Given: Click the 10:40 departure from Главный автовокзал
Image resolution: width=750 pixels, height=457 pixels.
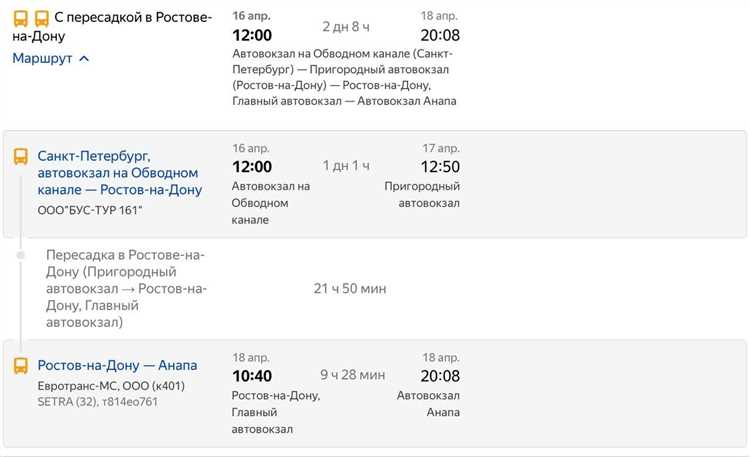Looking at the screenshot, I should tap(252, 376).
